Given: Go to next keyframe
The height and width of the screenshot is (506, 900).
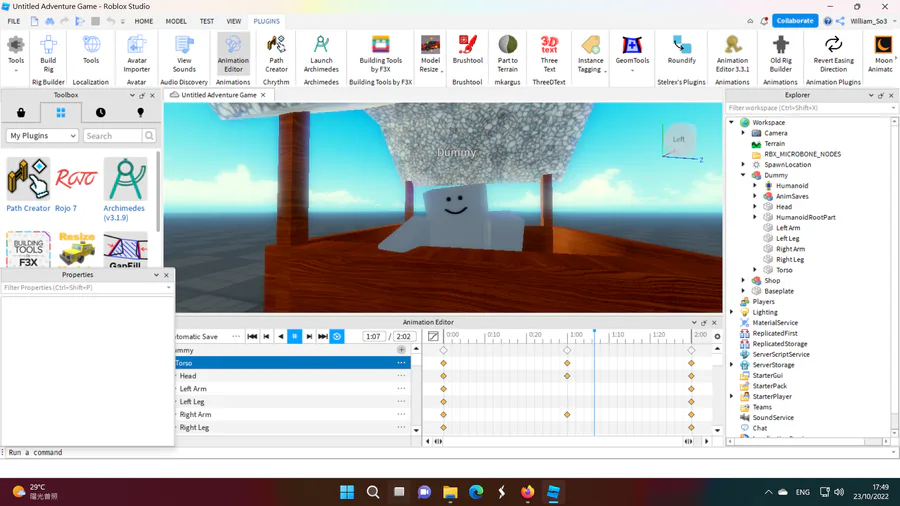Looking at the screenshot, I should (309, 336).
